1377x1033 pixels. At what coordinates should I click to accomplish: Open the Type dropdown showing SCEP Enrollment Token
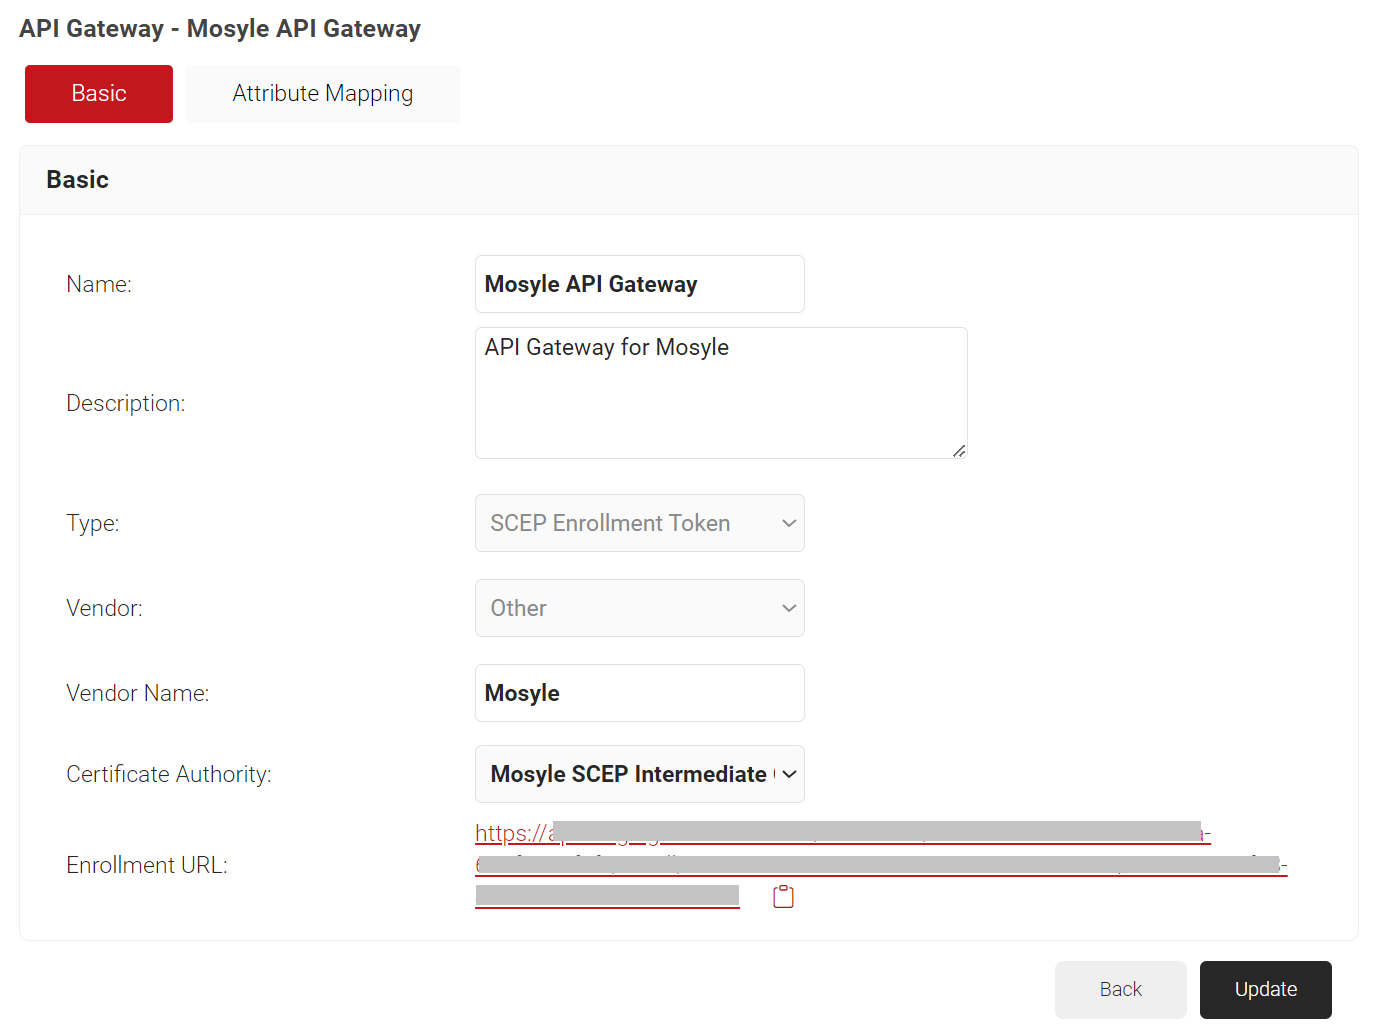(639, 523)
